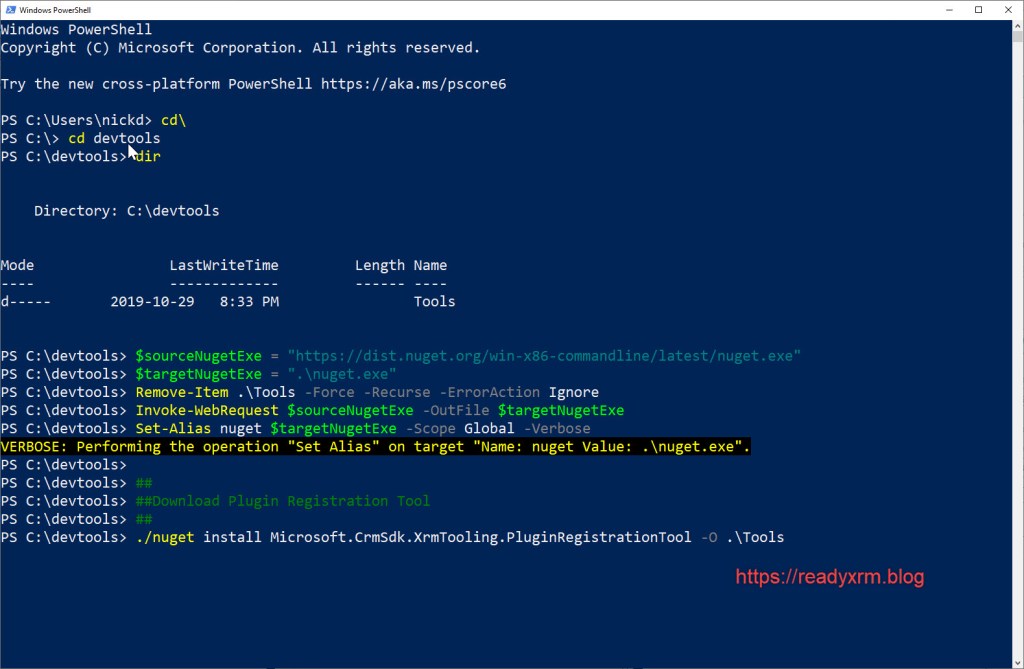This screenshot has height=669, width=1024.
Task: Click the LastWriteTime column header
Action: (x=223, y=265)
